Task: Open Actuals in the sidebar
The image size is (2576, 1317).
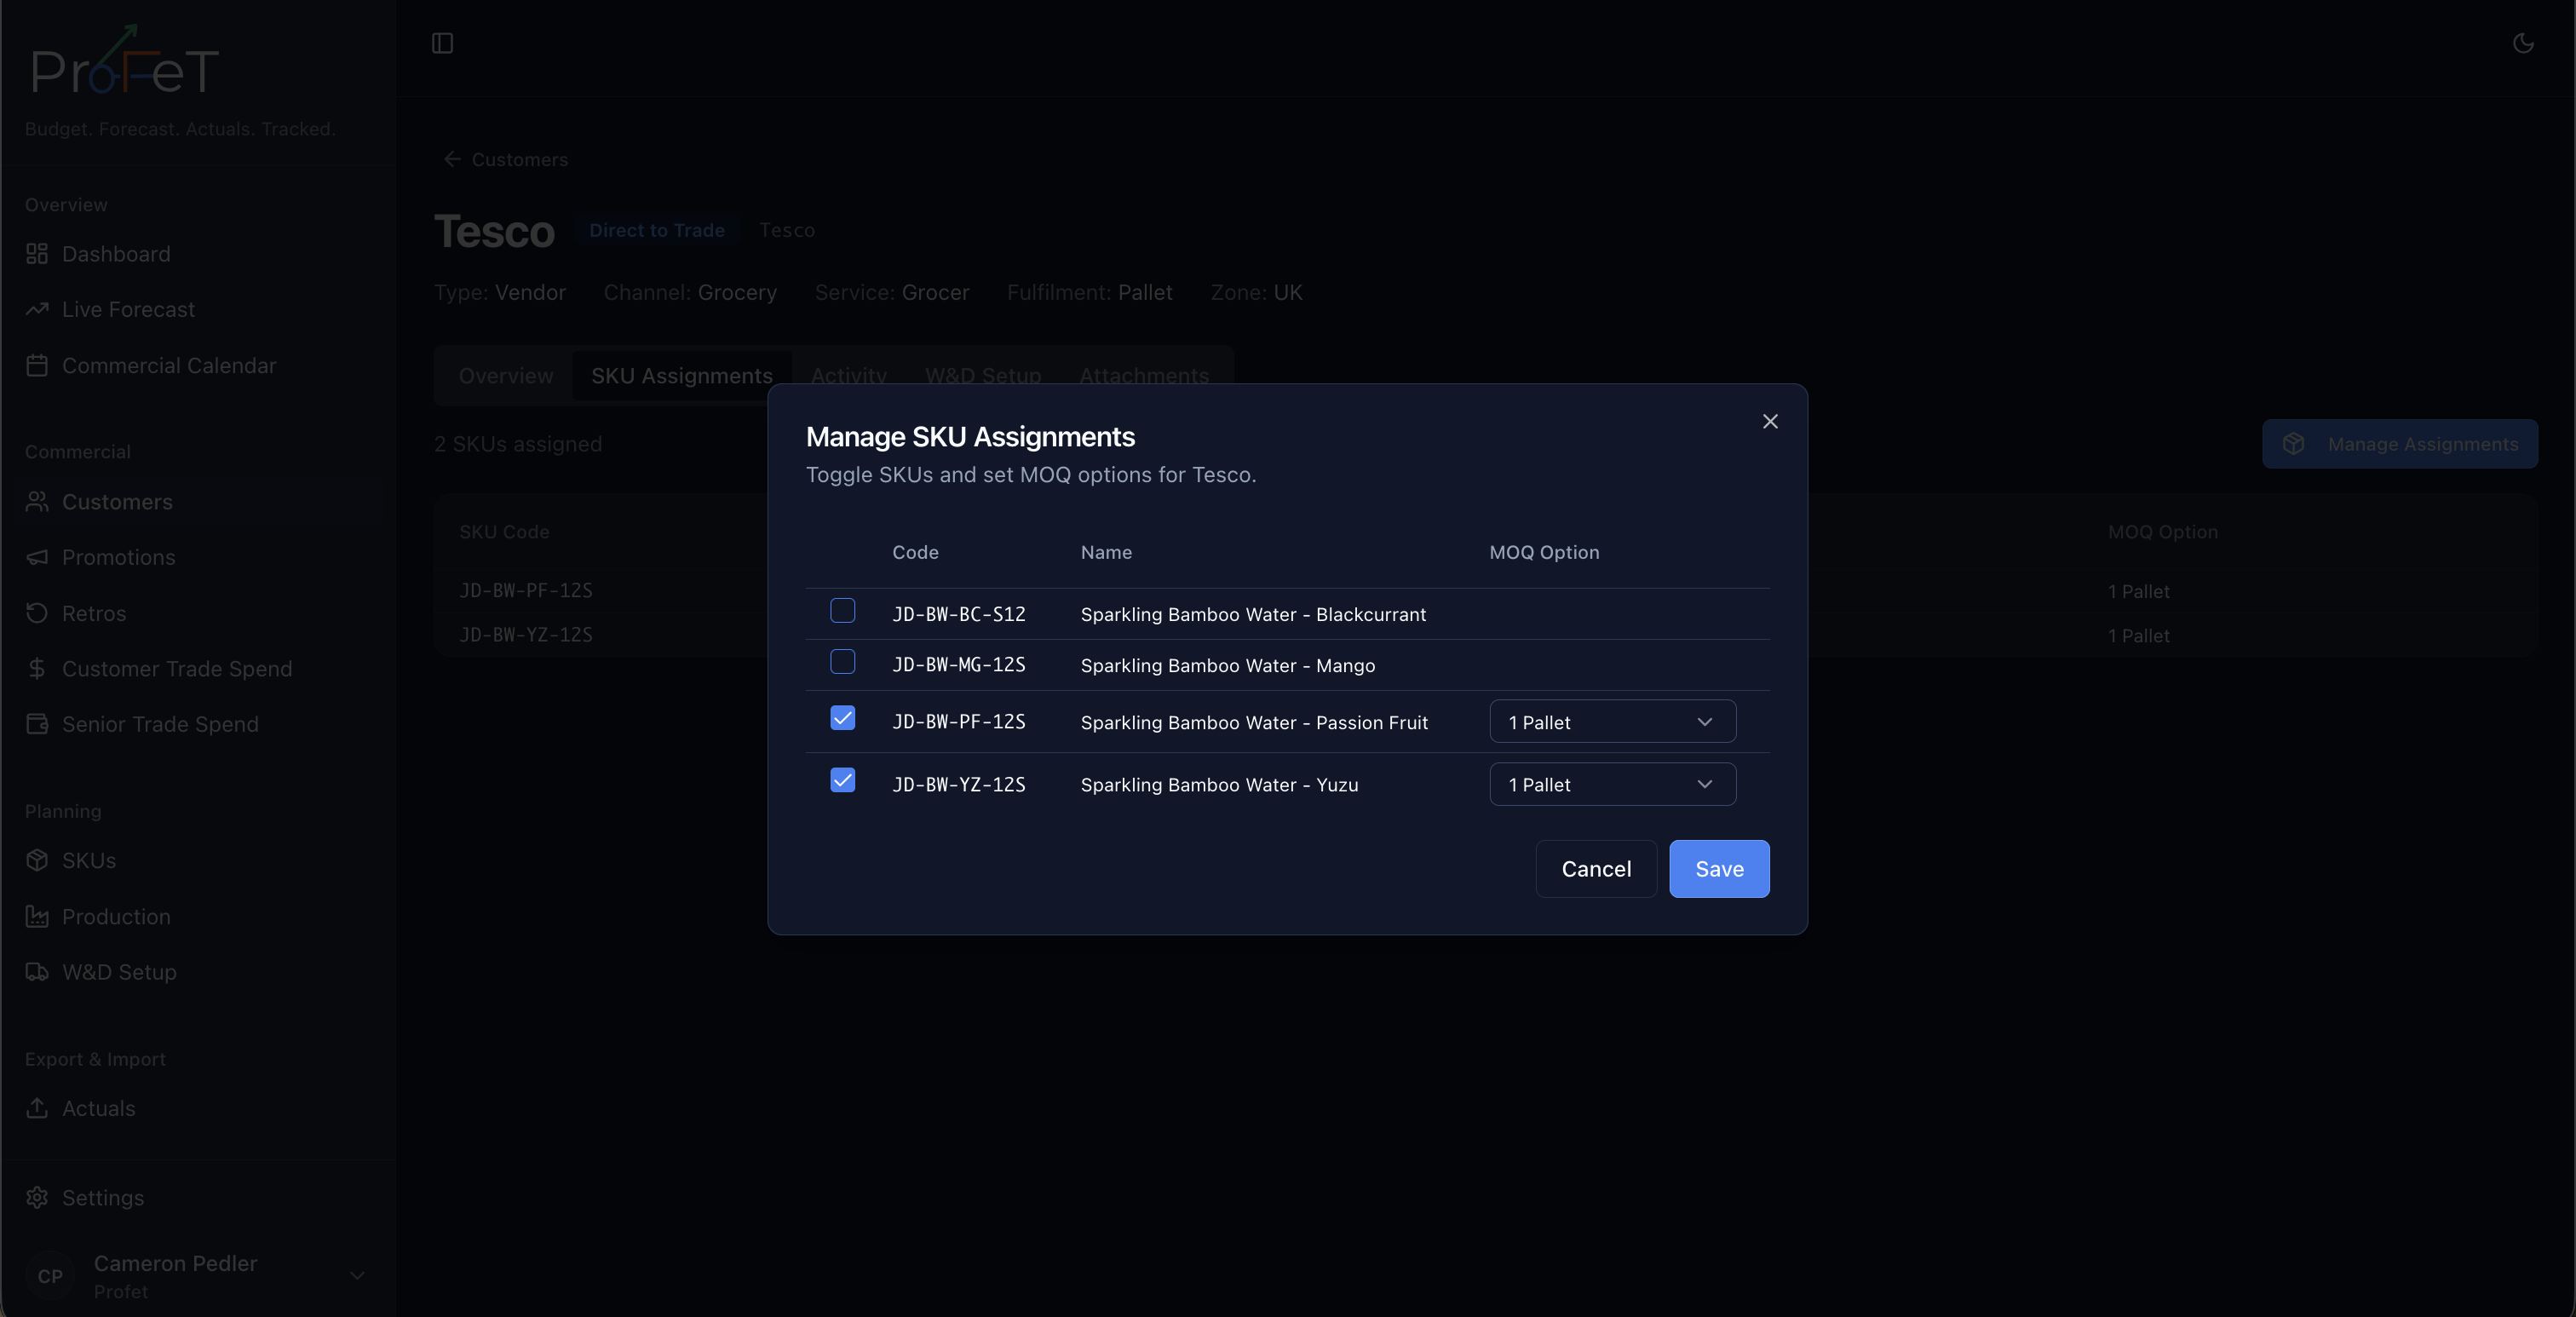Action: pos(198,1108)
